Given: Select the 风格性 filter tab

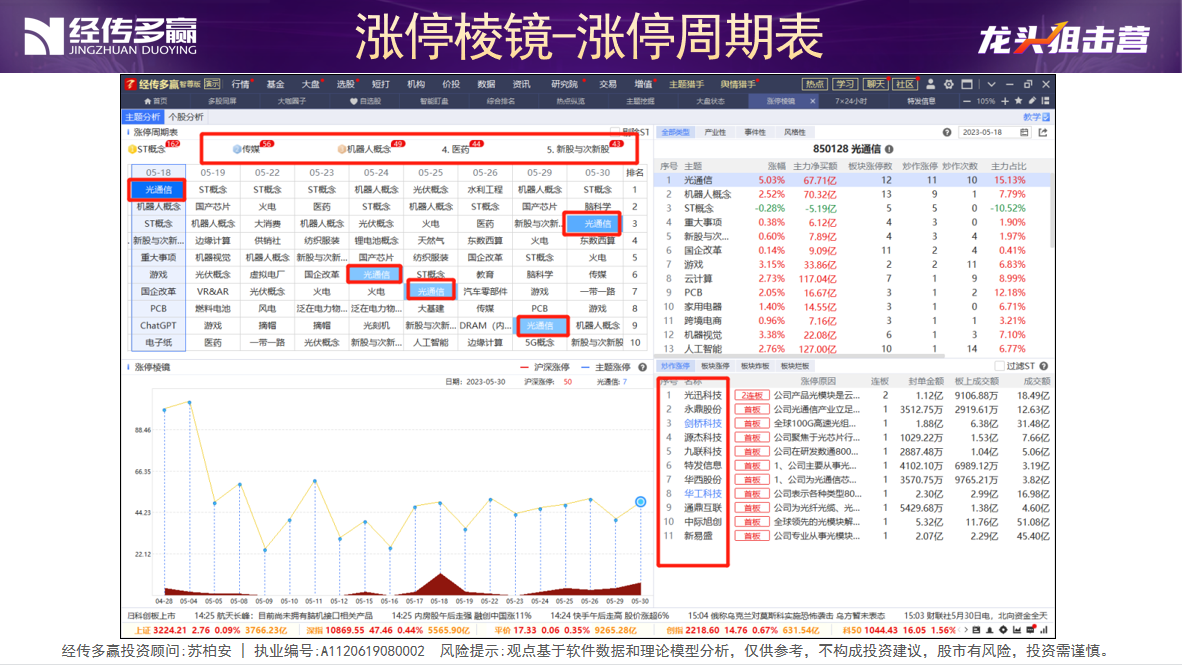Looking at the screenshot, I should (795, 132).
